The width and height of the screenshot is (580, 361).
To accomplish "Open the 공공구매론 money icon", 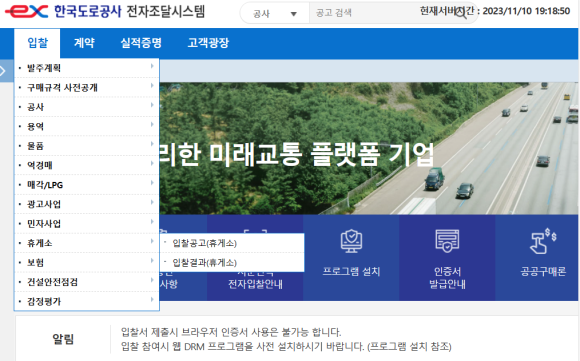I will [543, 241].
